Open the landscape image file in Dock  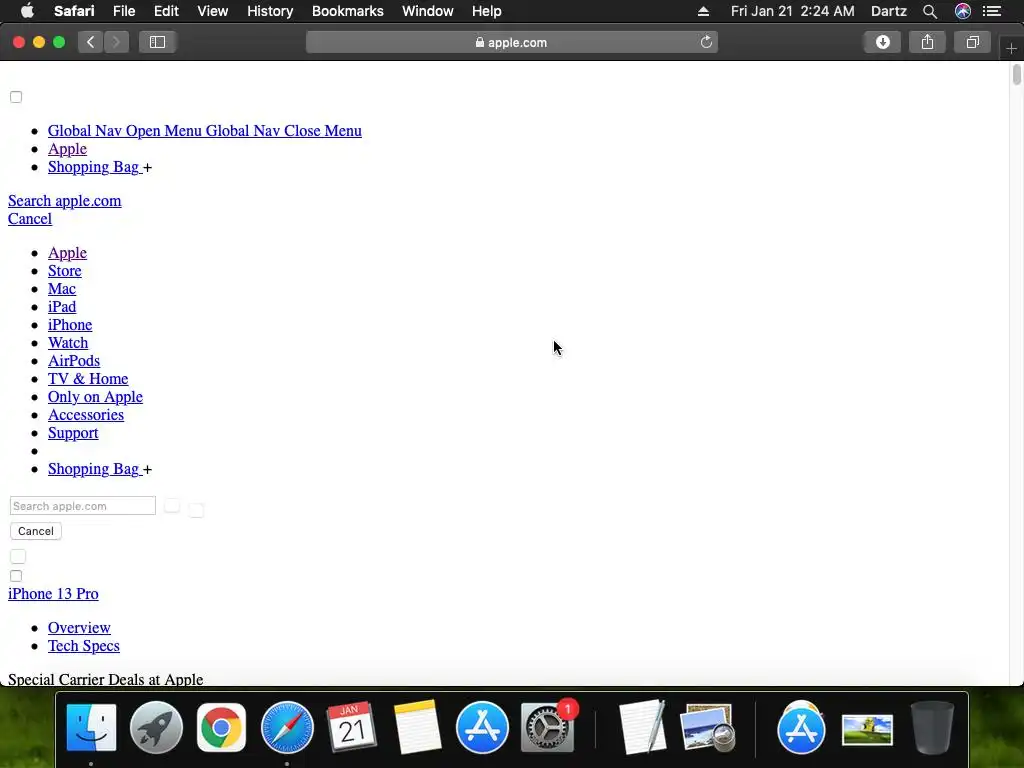tap(867, 730)
